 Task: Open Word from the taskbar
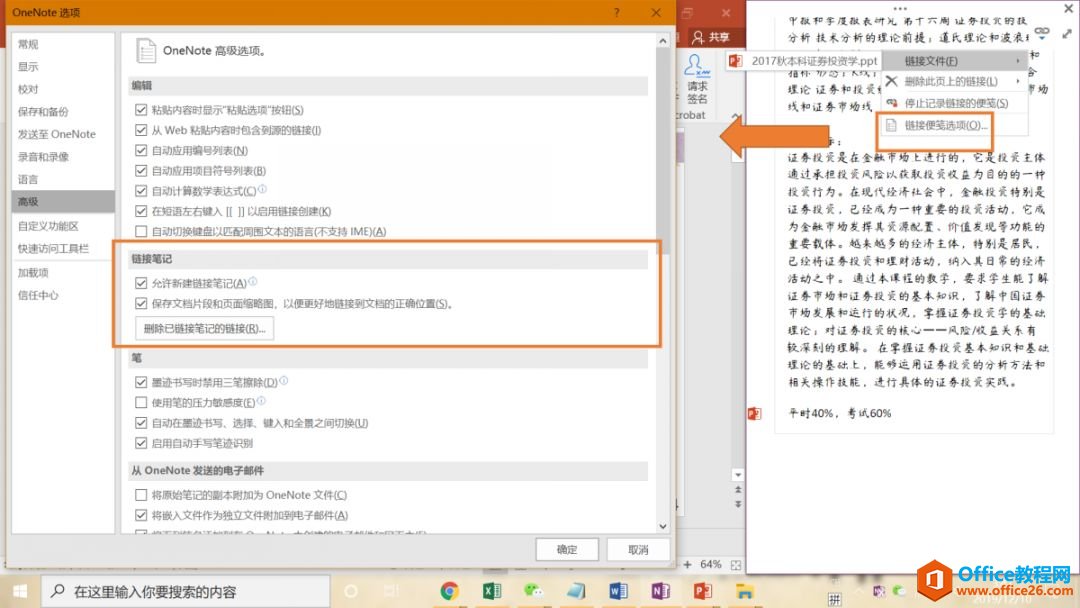(x=617, y=591)
